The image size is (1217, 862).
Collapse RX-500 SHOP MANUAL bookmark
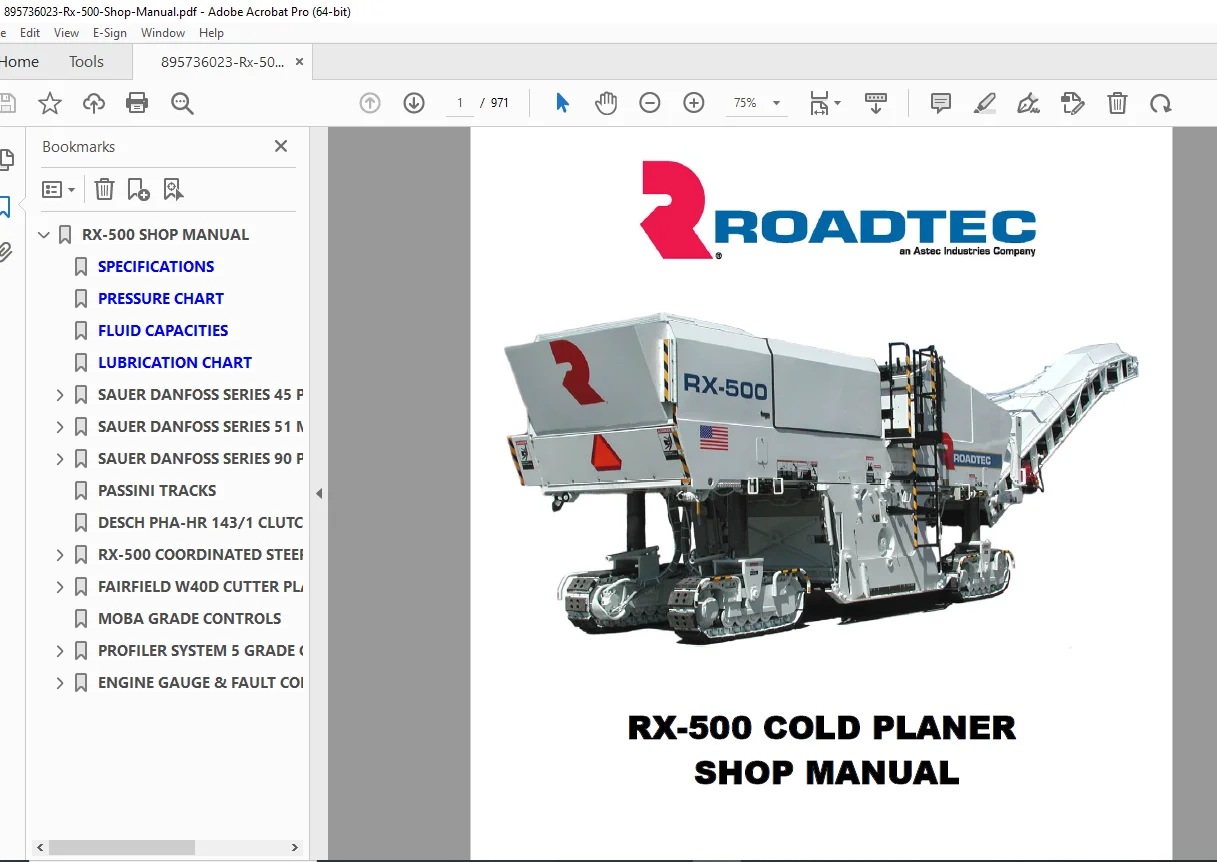coord(43,235)
